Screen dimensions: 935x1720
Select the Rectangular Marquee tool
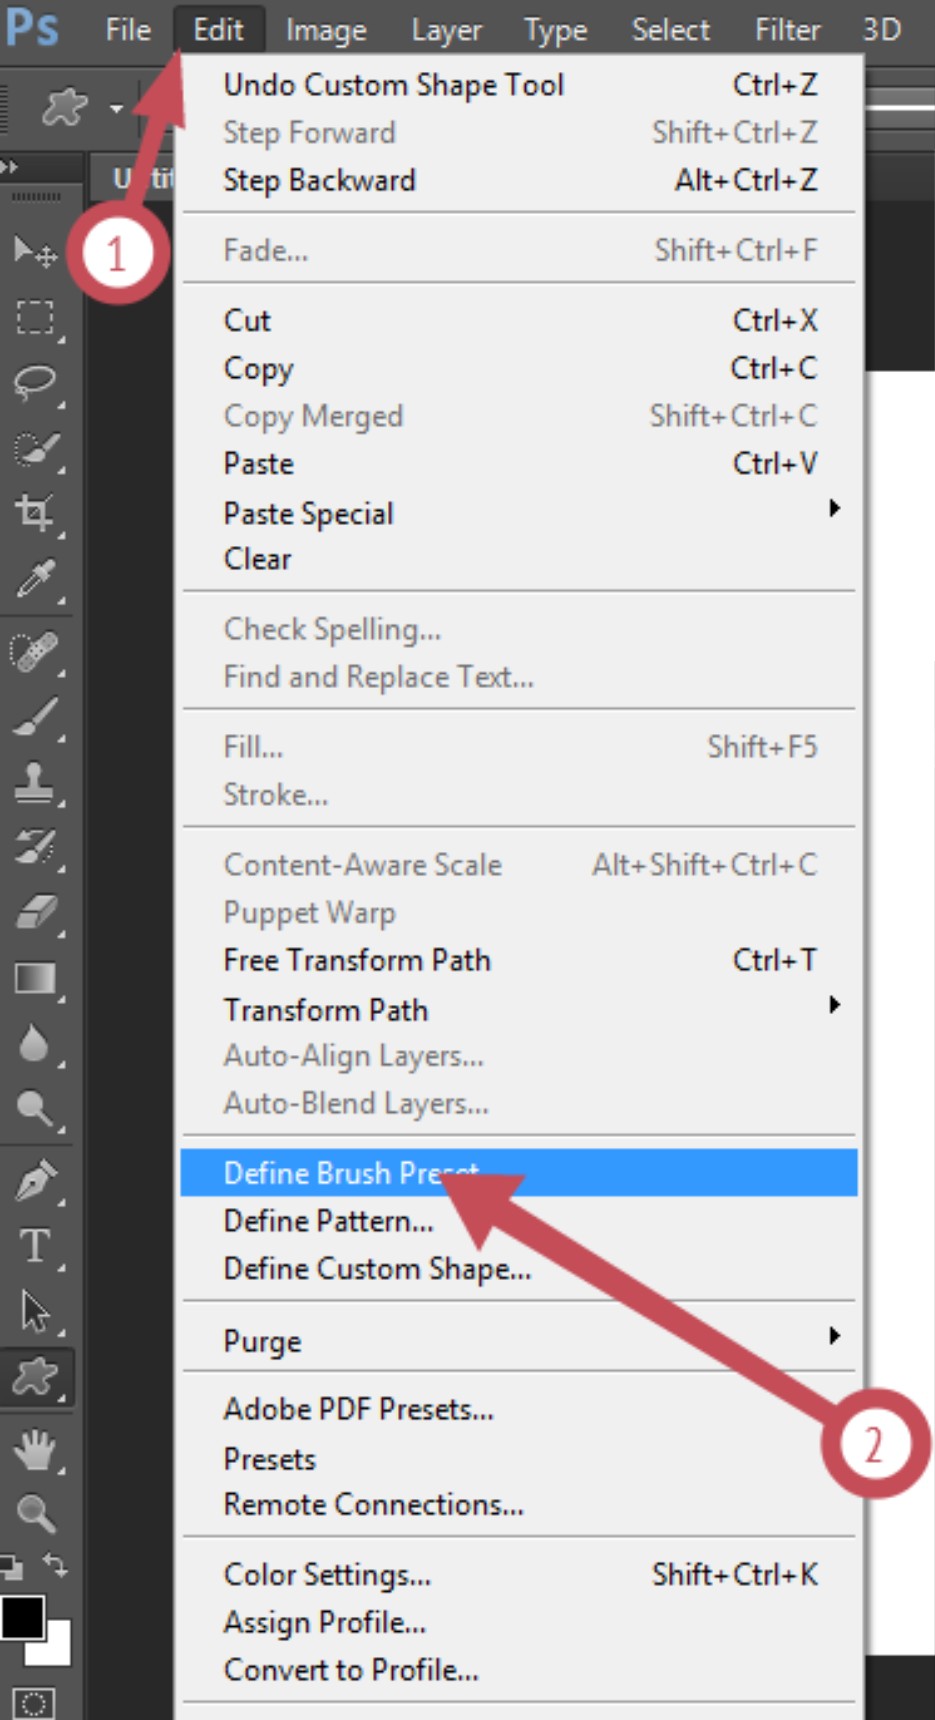click(x=35, y=318)
